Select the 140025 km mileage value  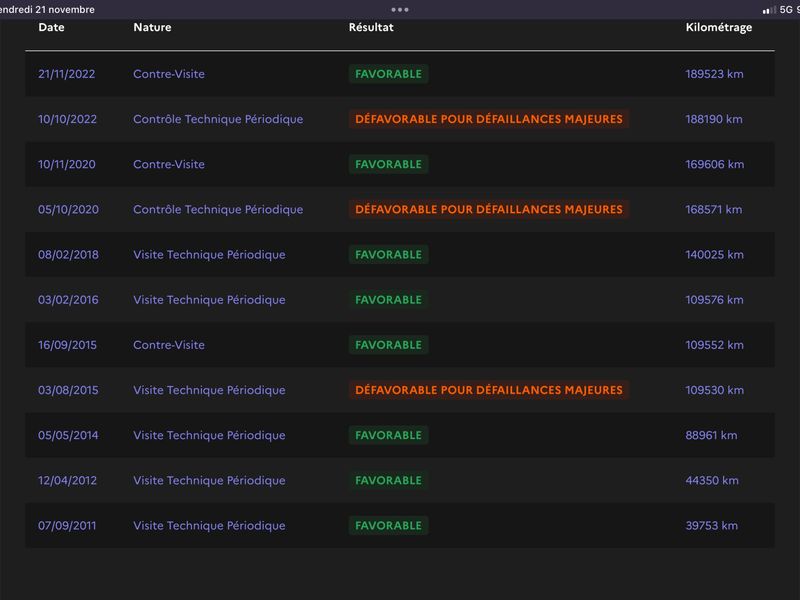pos(714,255)
